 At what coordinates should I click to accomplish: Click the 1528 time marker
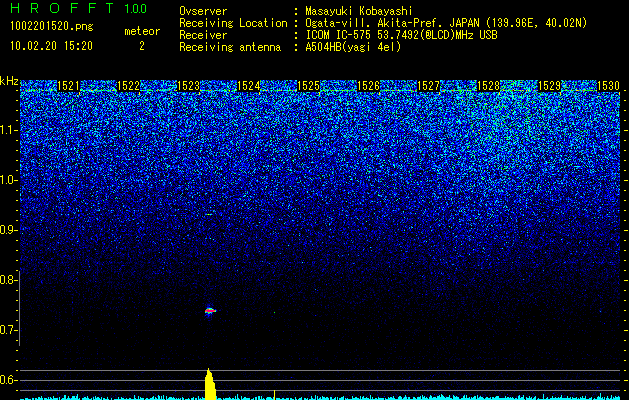click(489, 85)
